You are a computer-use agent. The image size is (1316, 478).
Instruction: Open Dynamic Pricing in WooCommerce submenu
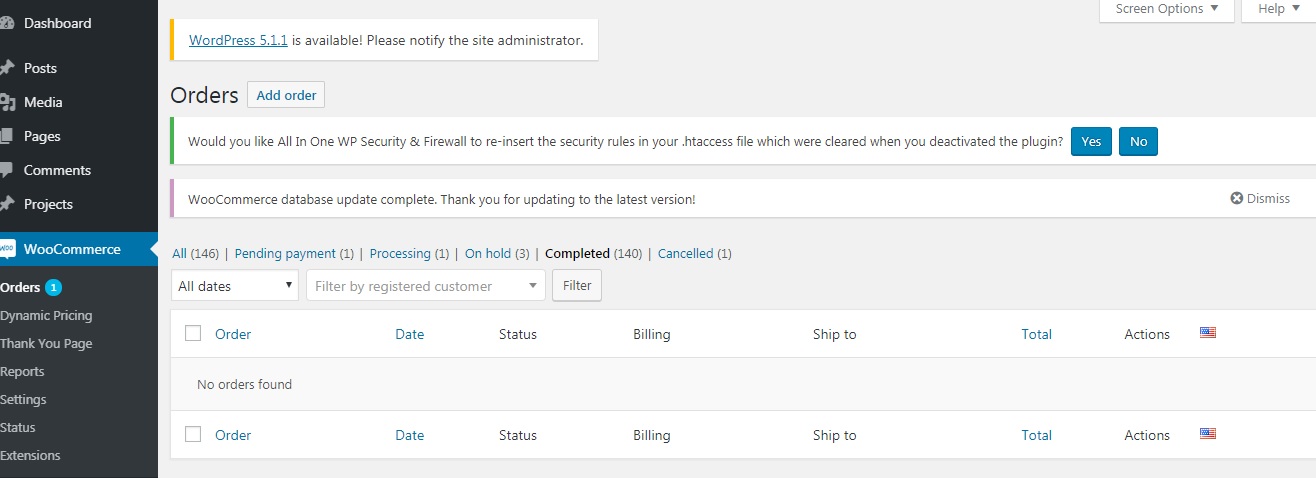click(46, 316)
